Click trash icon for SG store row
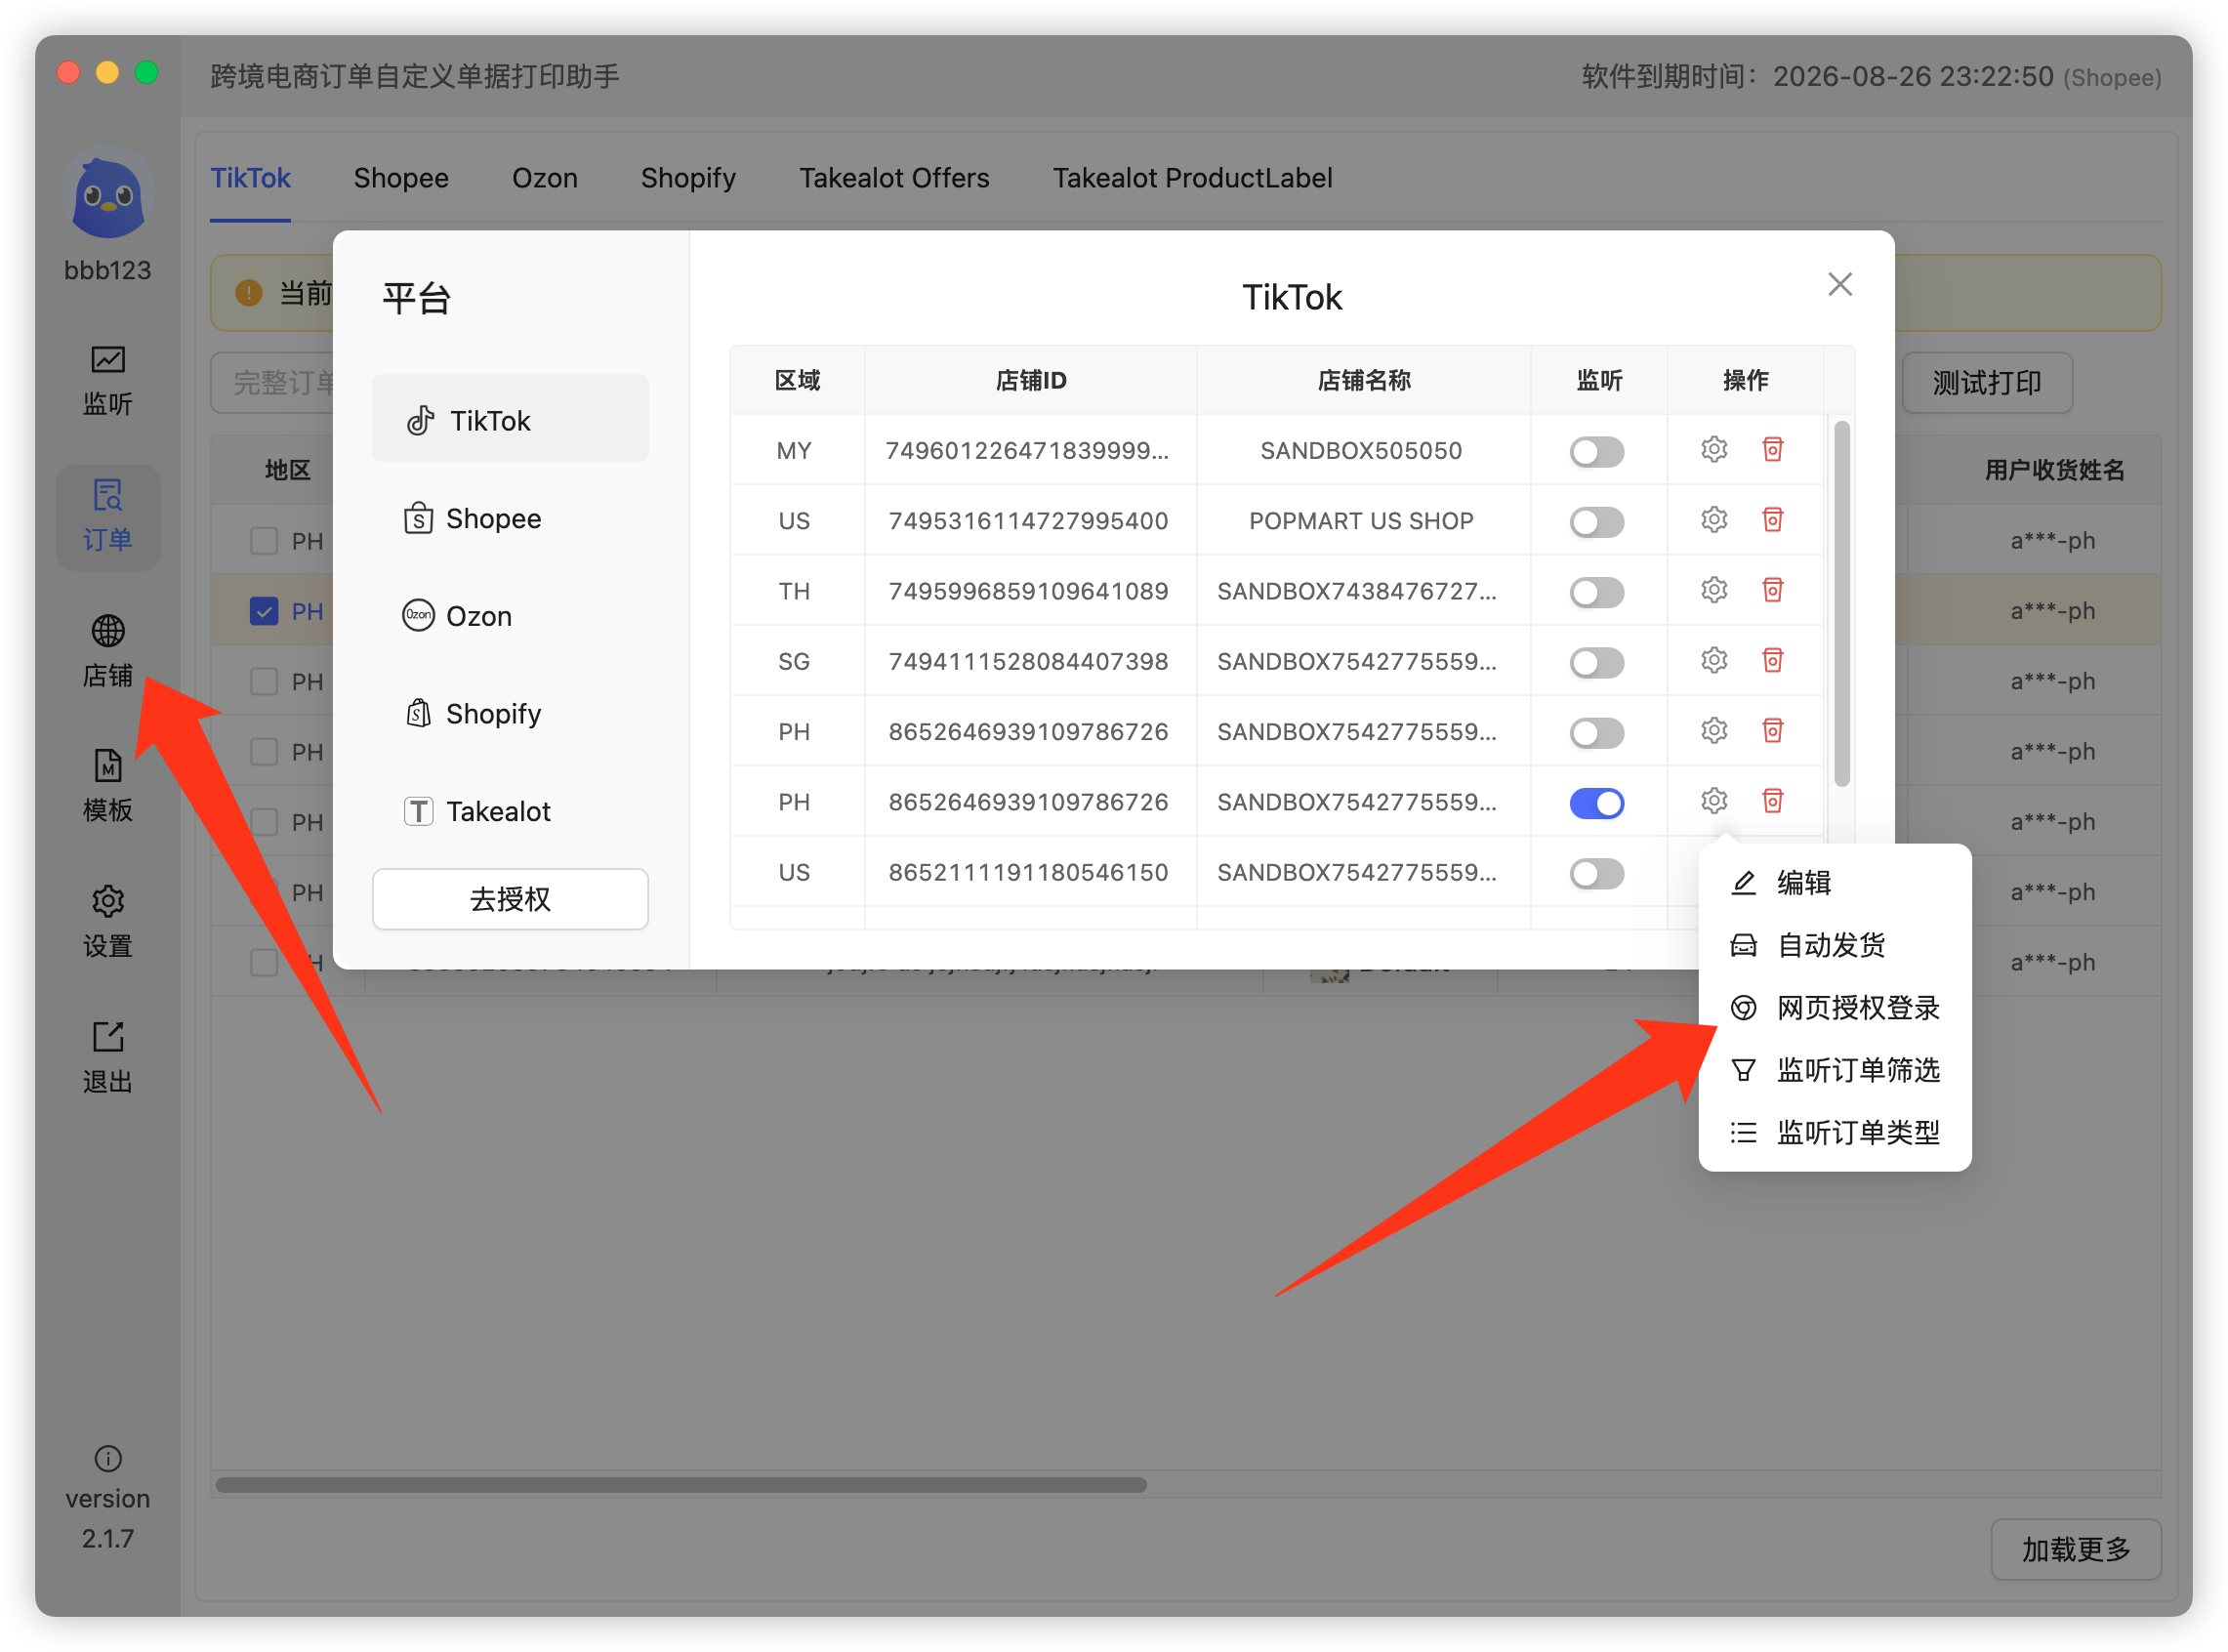This screenshot has height=1652, width=2228. coord(1773,661)
